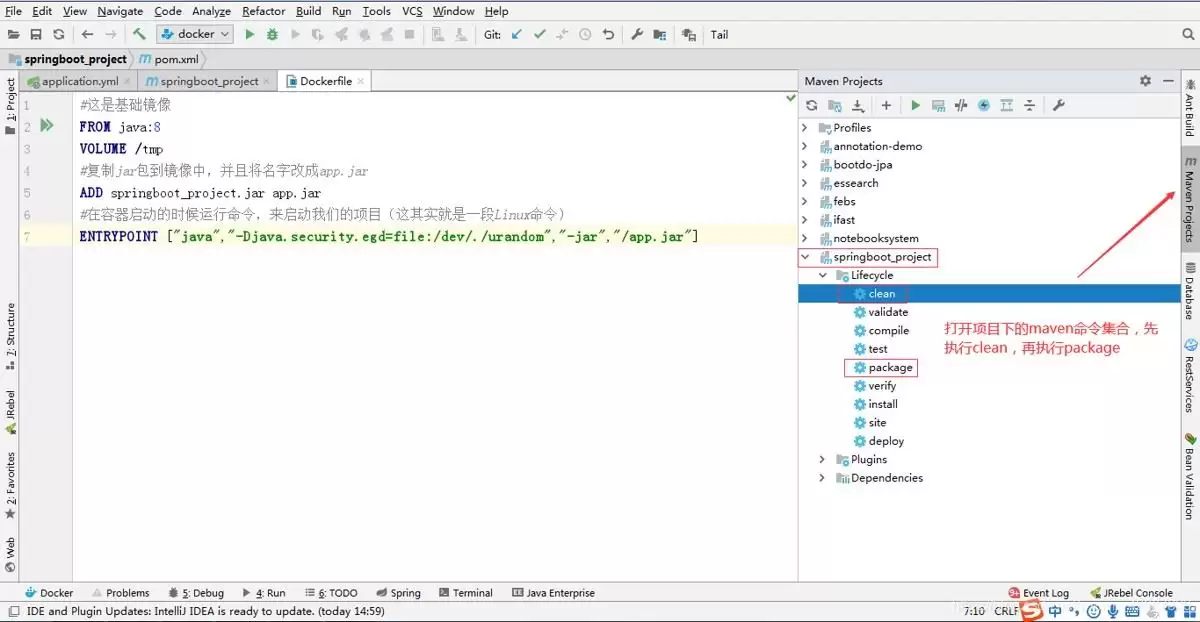Build the project using the hammer icon
This screenshot has width=1200, height=622.
coord(139,34)
